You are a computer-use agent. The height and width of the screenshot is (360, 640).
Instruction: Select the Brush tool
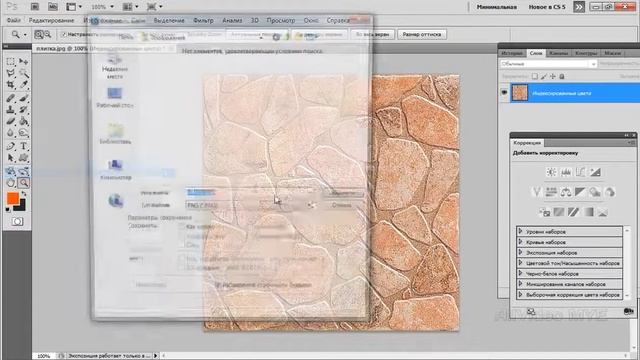click(24, 98)
